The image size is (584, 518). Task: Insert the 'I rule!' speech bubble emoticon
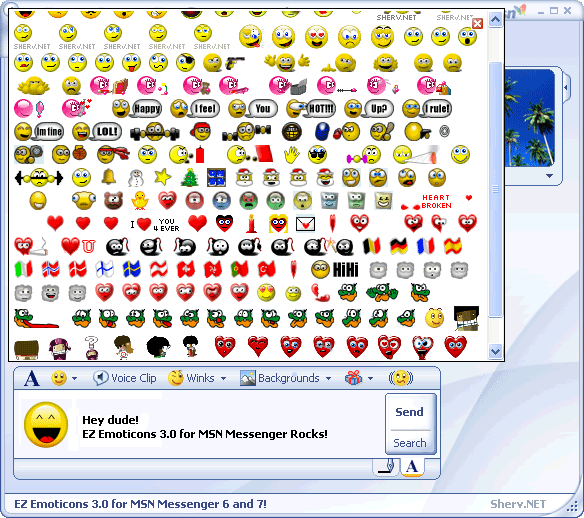[x=427, y=108]
